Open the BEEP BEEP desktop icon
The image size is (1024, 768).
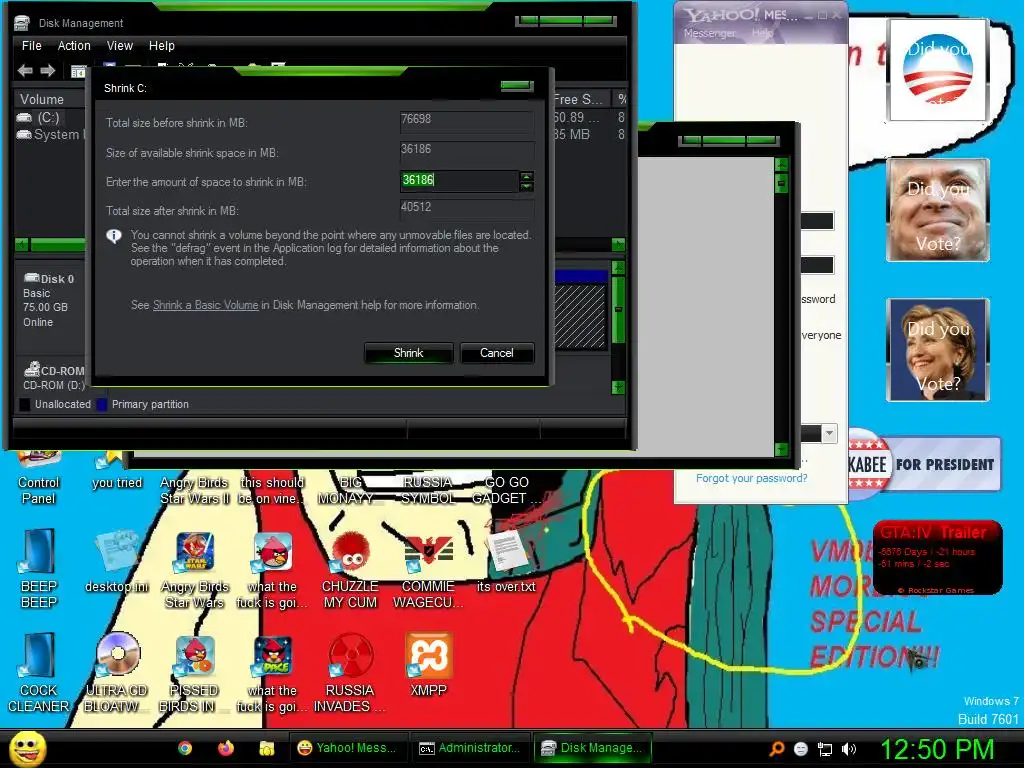click(x=39, y=568)
